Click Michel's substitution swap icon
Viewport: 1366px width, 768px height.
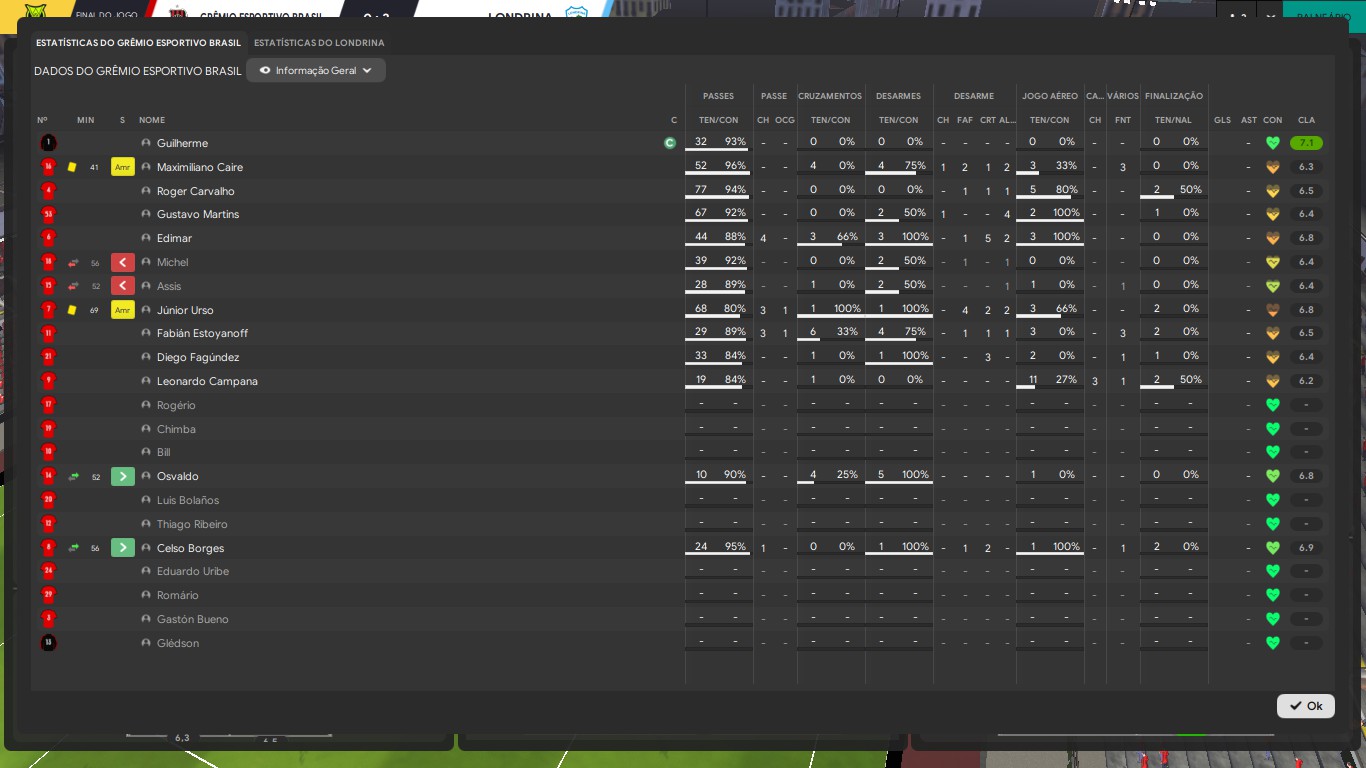(73, 262)
